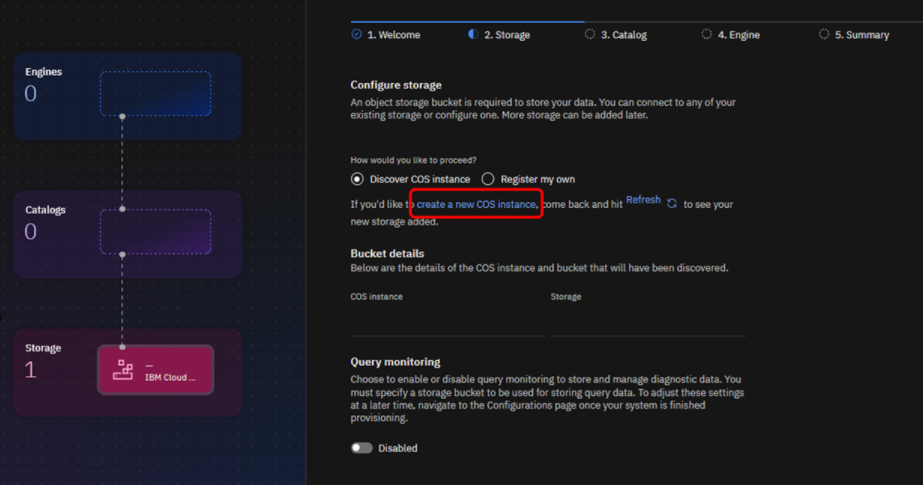Click the Engines count of 0

click(x=31, y=94)
